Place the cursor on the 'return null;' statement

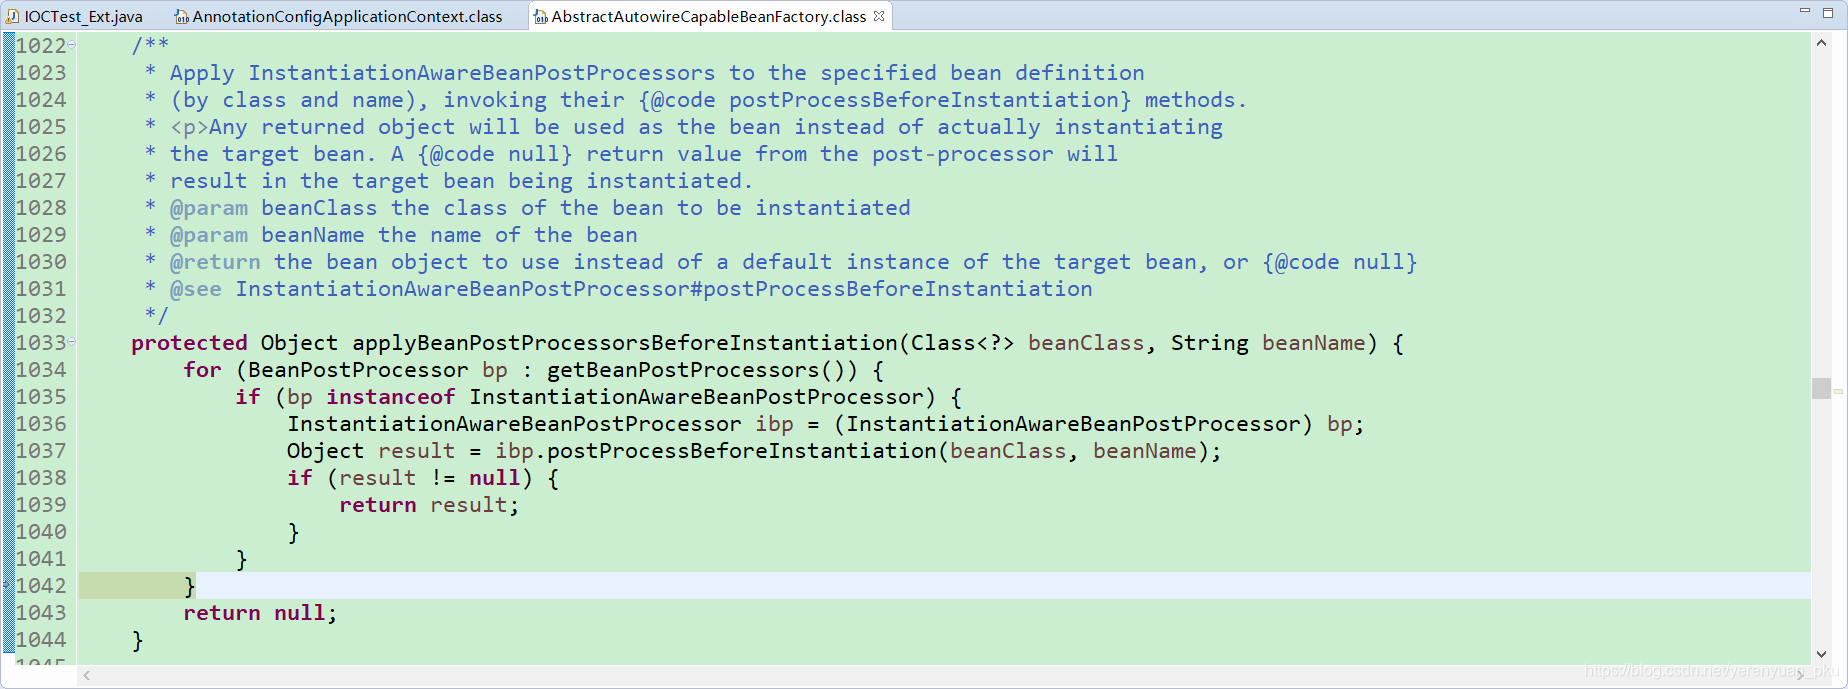click(x=260, y=613)
